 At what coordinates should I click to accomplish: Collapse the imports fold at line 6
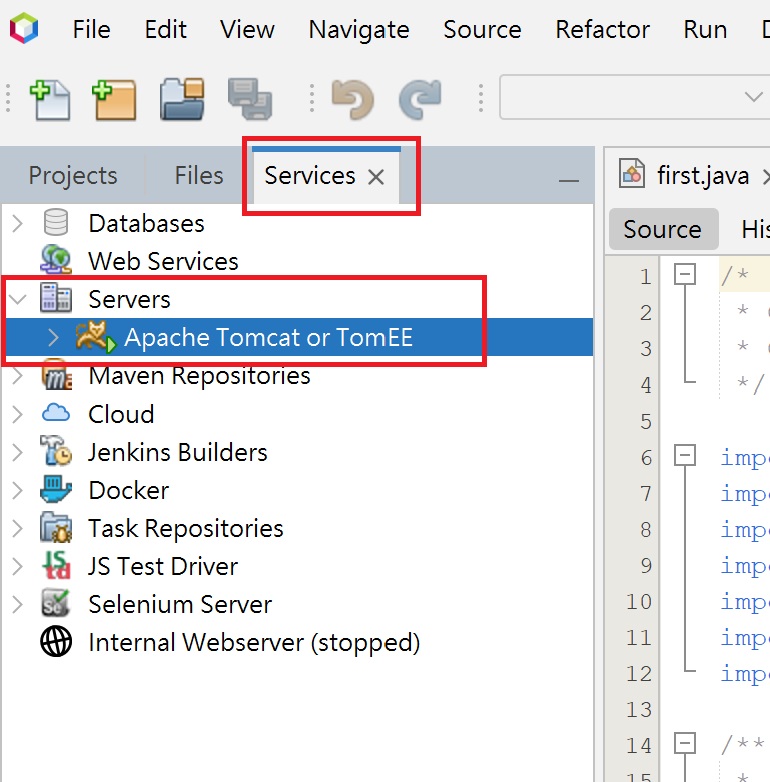[685, 455]
